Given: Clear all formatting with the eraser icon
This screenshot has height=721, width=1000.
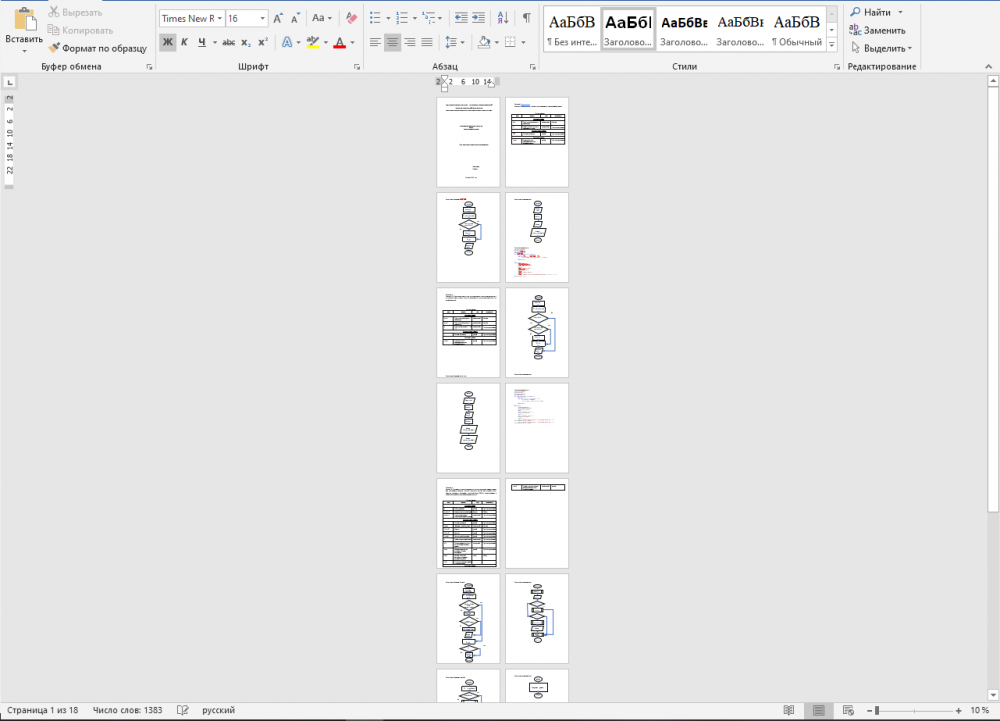Looking at the screenshot, I should [351, 18].
